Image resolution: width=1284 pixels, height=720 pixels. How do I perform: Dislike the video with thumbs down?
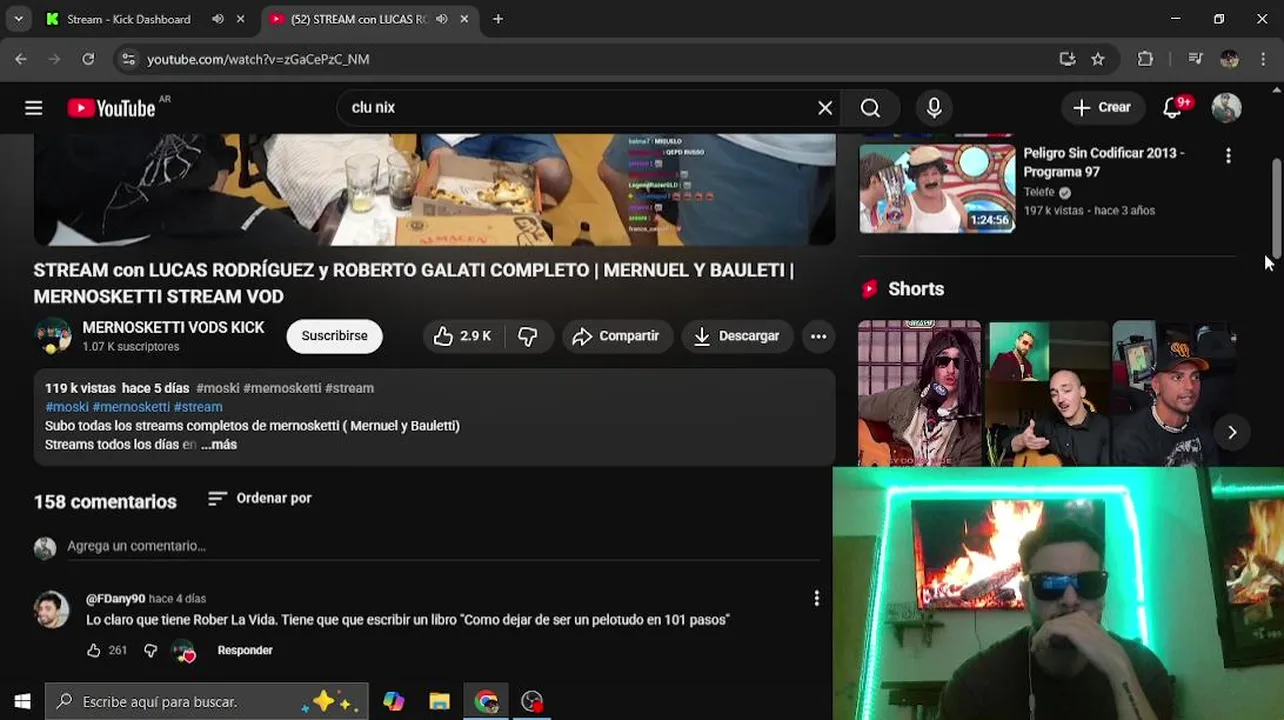pyautogui.click(x=527, y=336)
